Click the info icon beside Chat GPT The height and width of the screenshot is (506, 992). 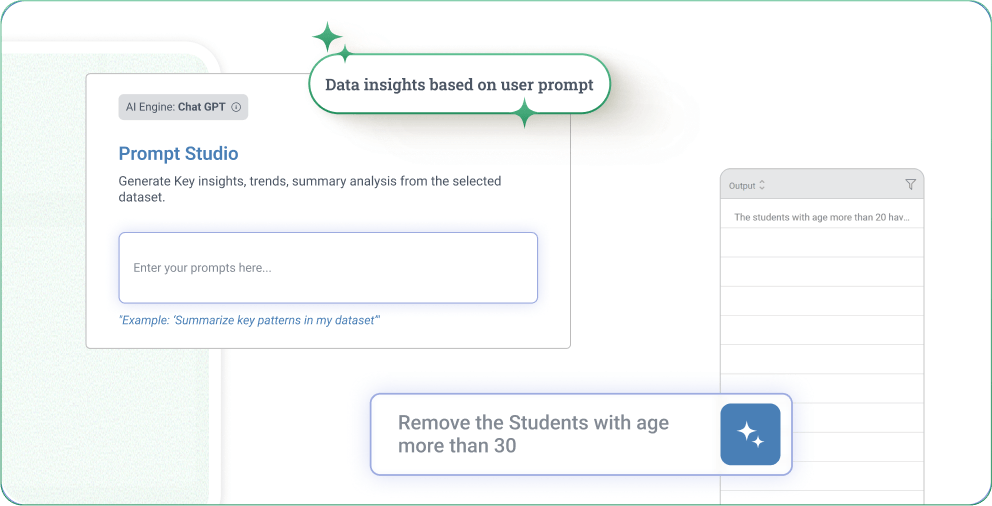coord(236,107)
